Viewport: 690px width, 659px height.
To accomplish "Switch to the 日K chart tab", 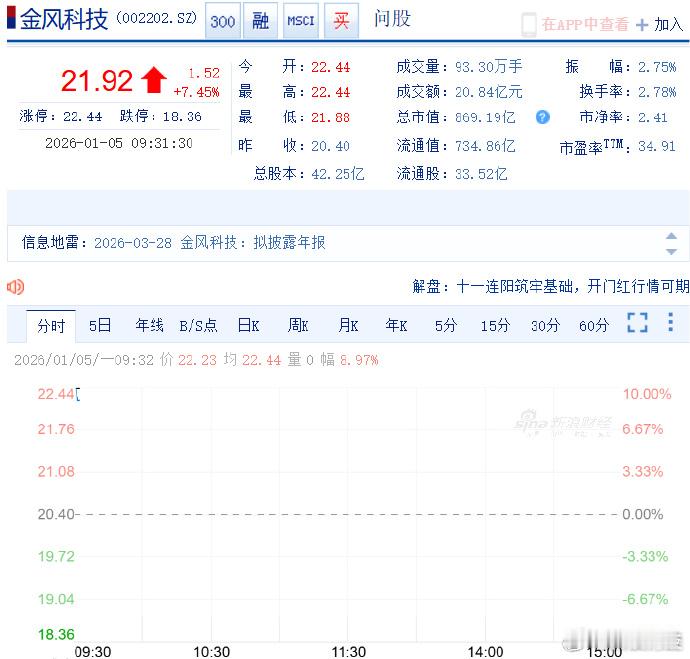I will (x=248, y=326).
